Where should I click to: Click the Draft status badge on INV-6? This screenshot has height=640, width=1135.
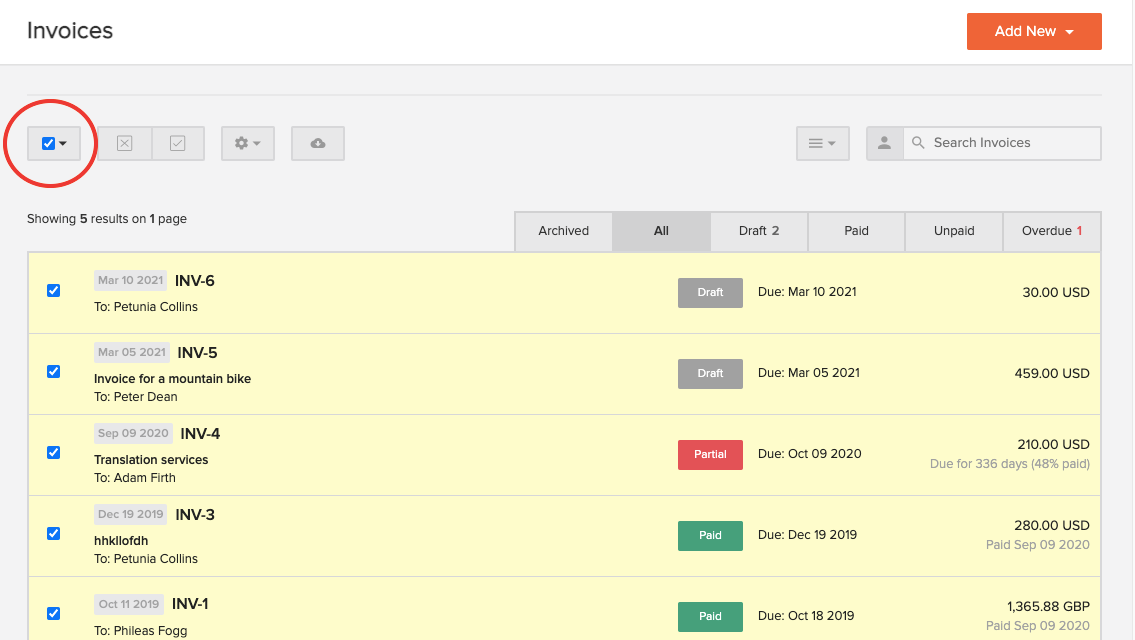(x=710, y=292)
